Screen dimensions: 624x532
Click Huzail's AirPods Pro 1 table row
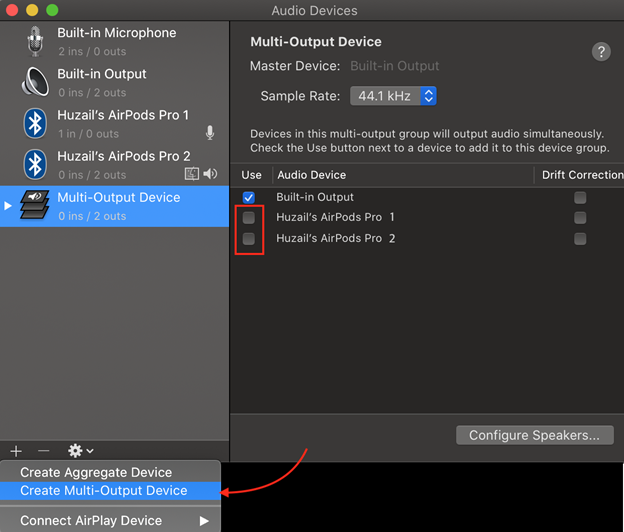pos(427,218)
